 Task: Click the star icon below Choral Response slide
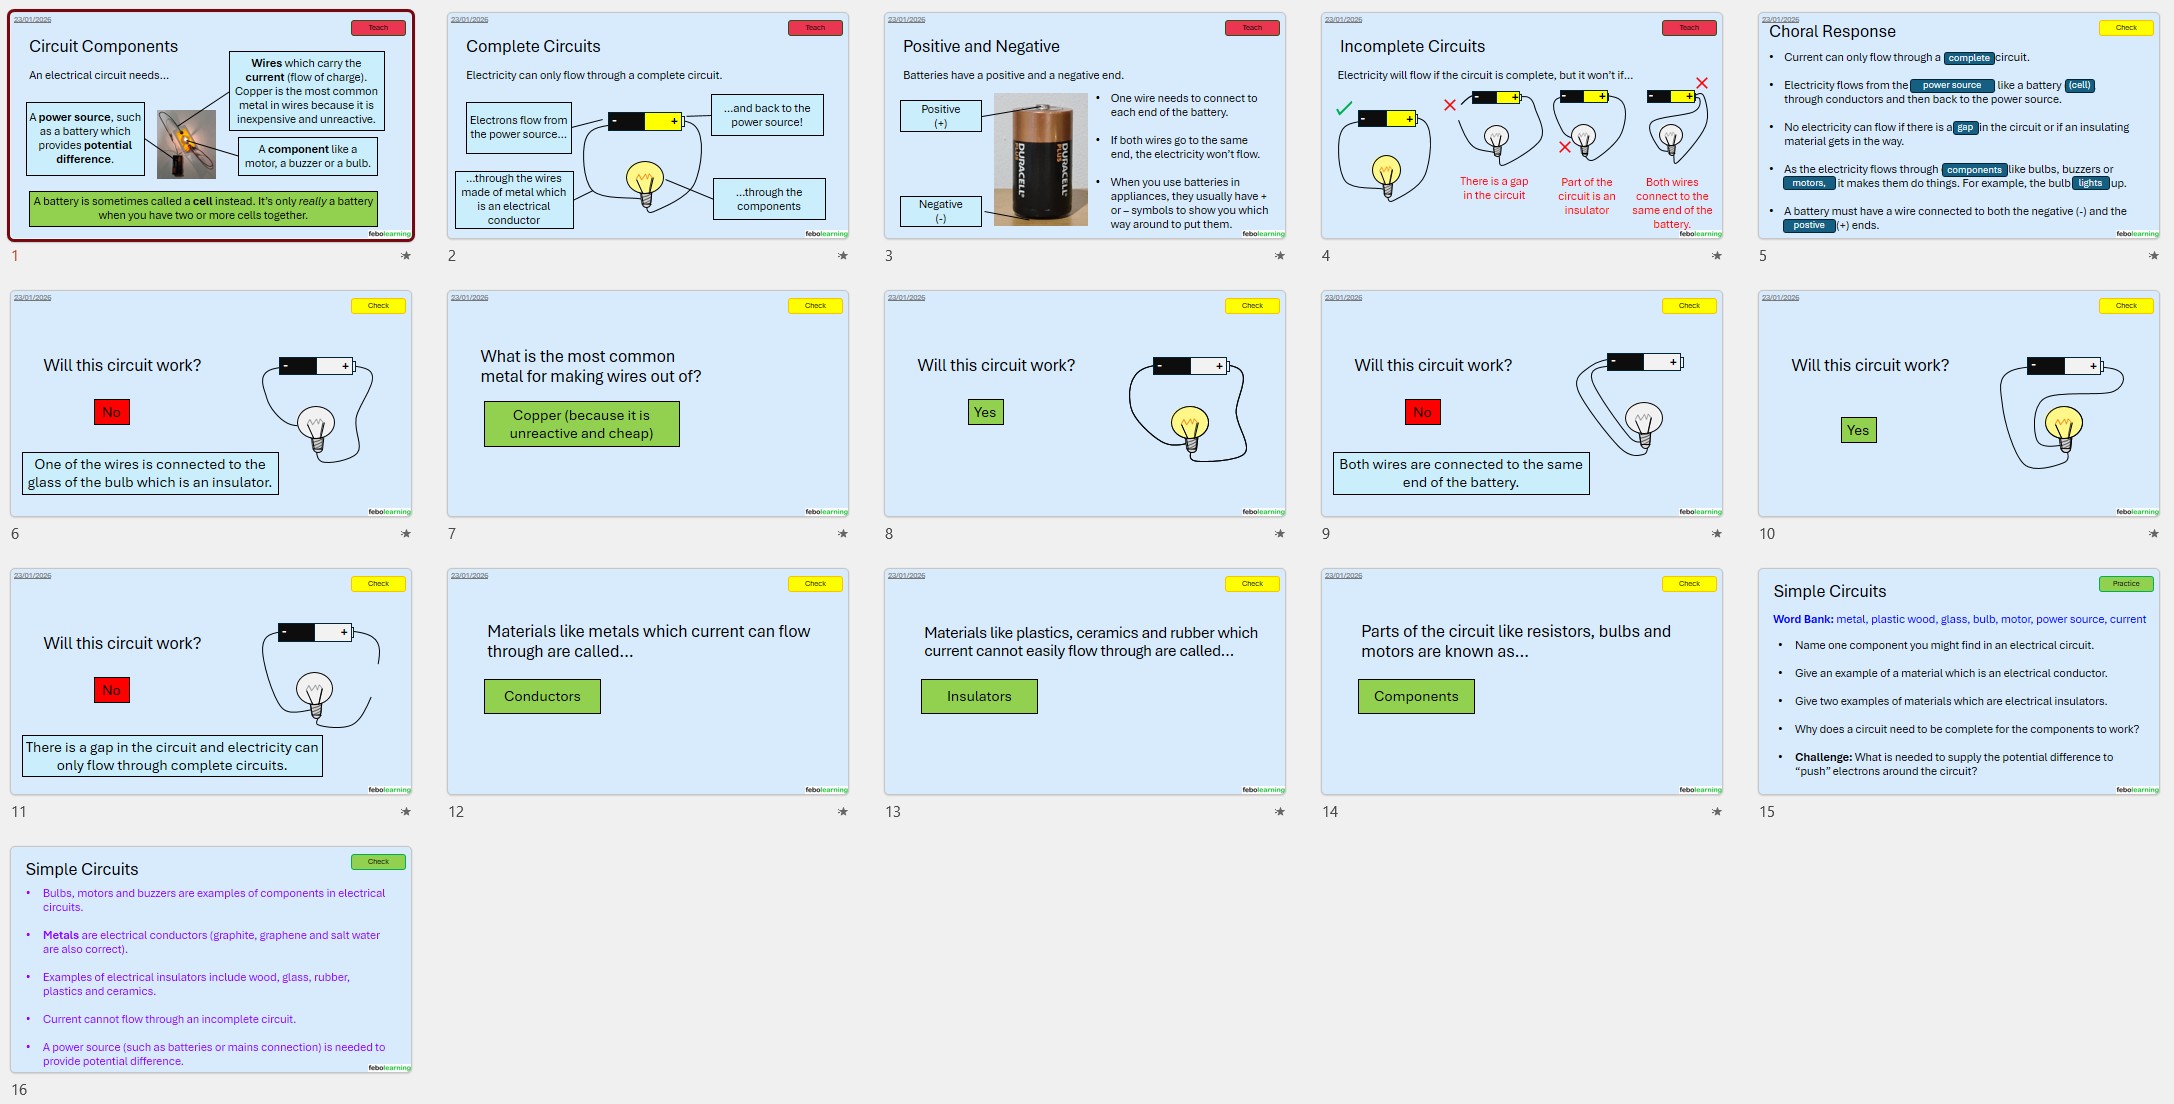coord(2153,256)
